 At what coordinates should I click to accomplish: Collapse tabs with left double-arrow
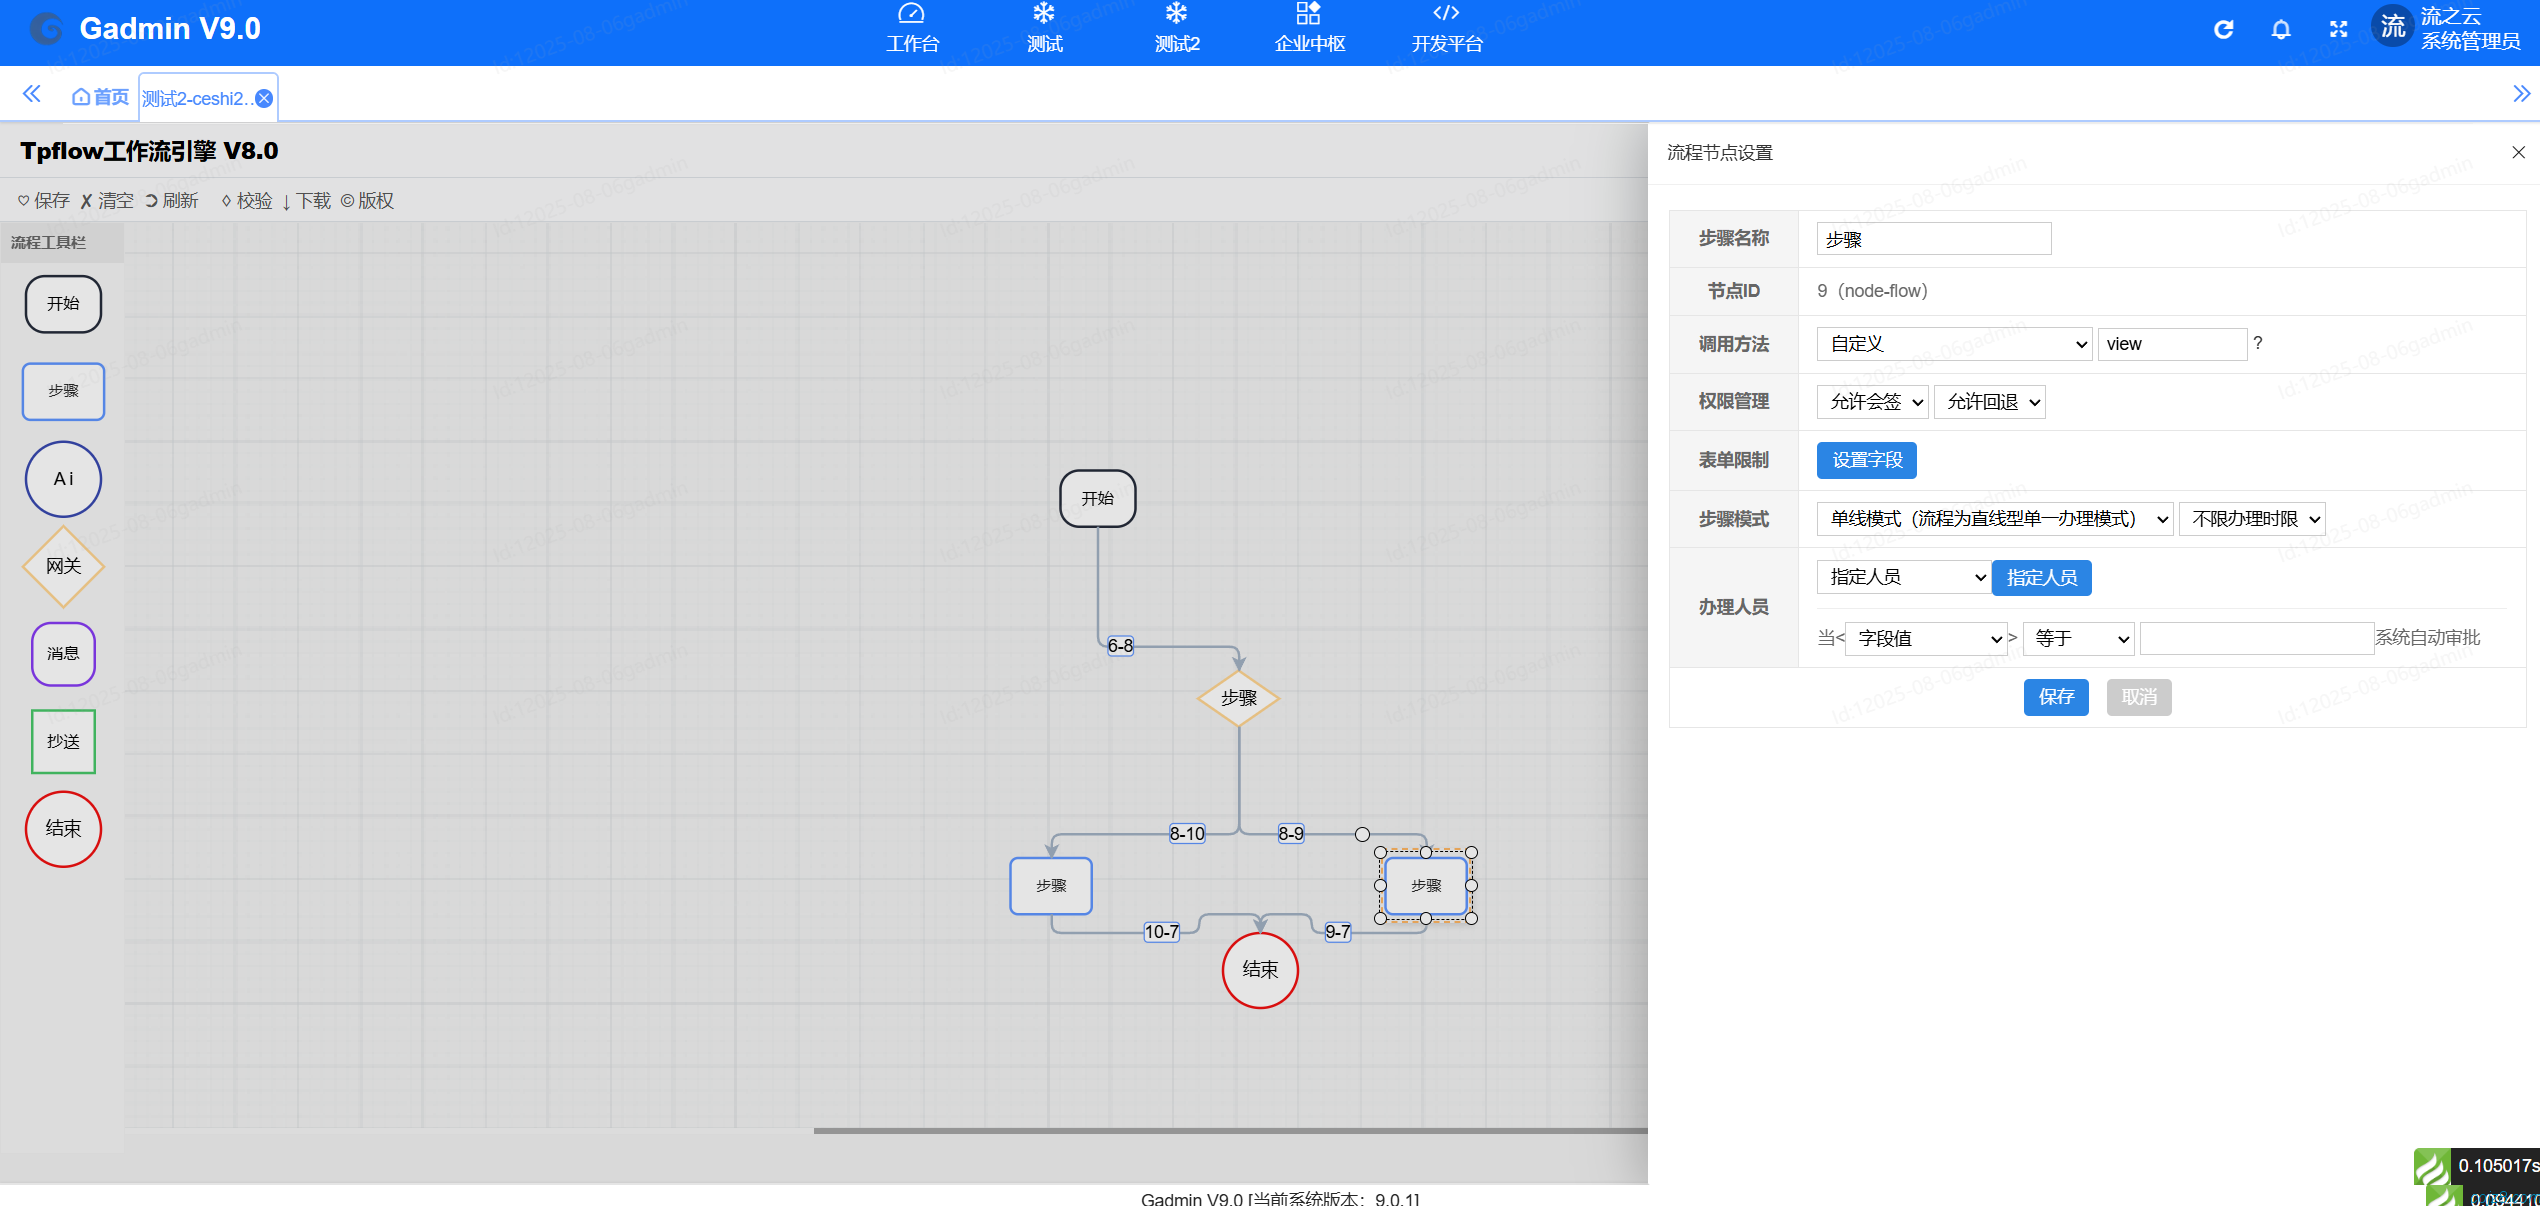[x=32, y=94]
